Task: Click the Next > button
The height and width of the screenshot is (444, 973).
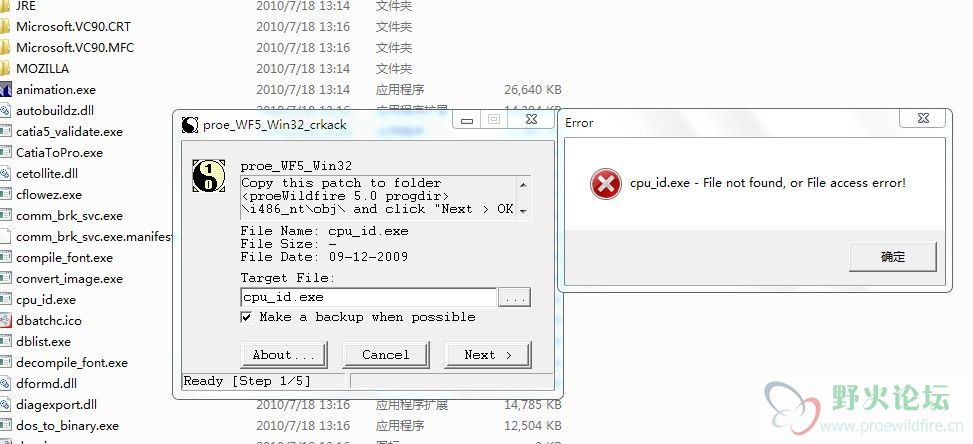Action: pyautogui.click(x=488, y=355)
